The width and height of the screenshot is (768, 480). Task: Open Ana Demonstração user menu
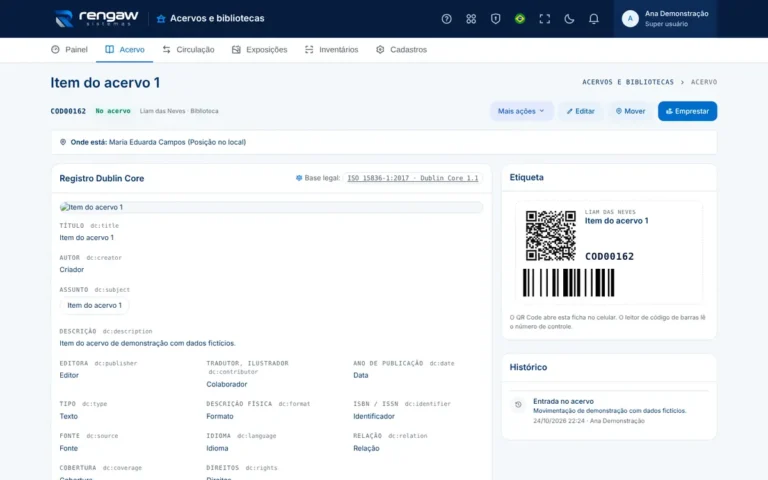pyautogui.click(x=665, y=19)
